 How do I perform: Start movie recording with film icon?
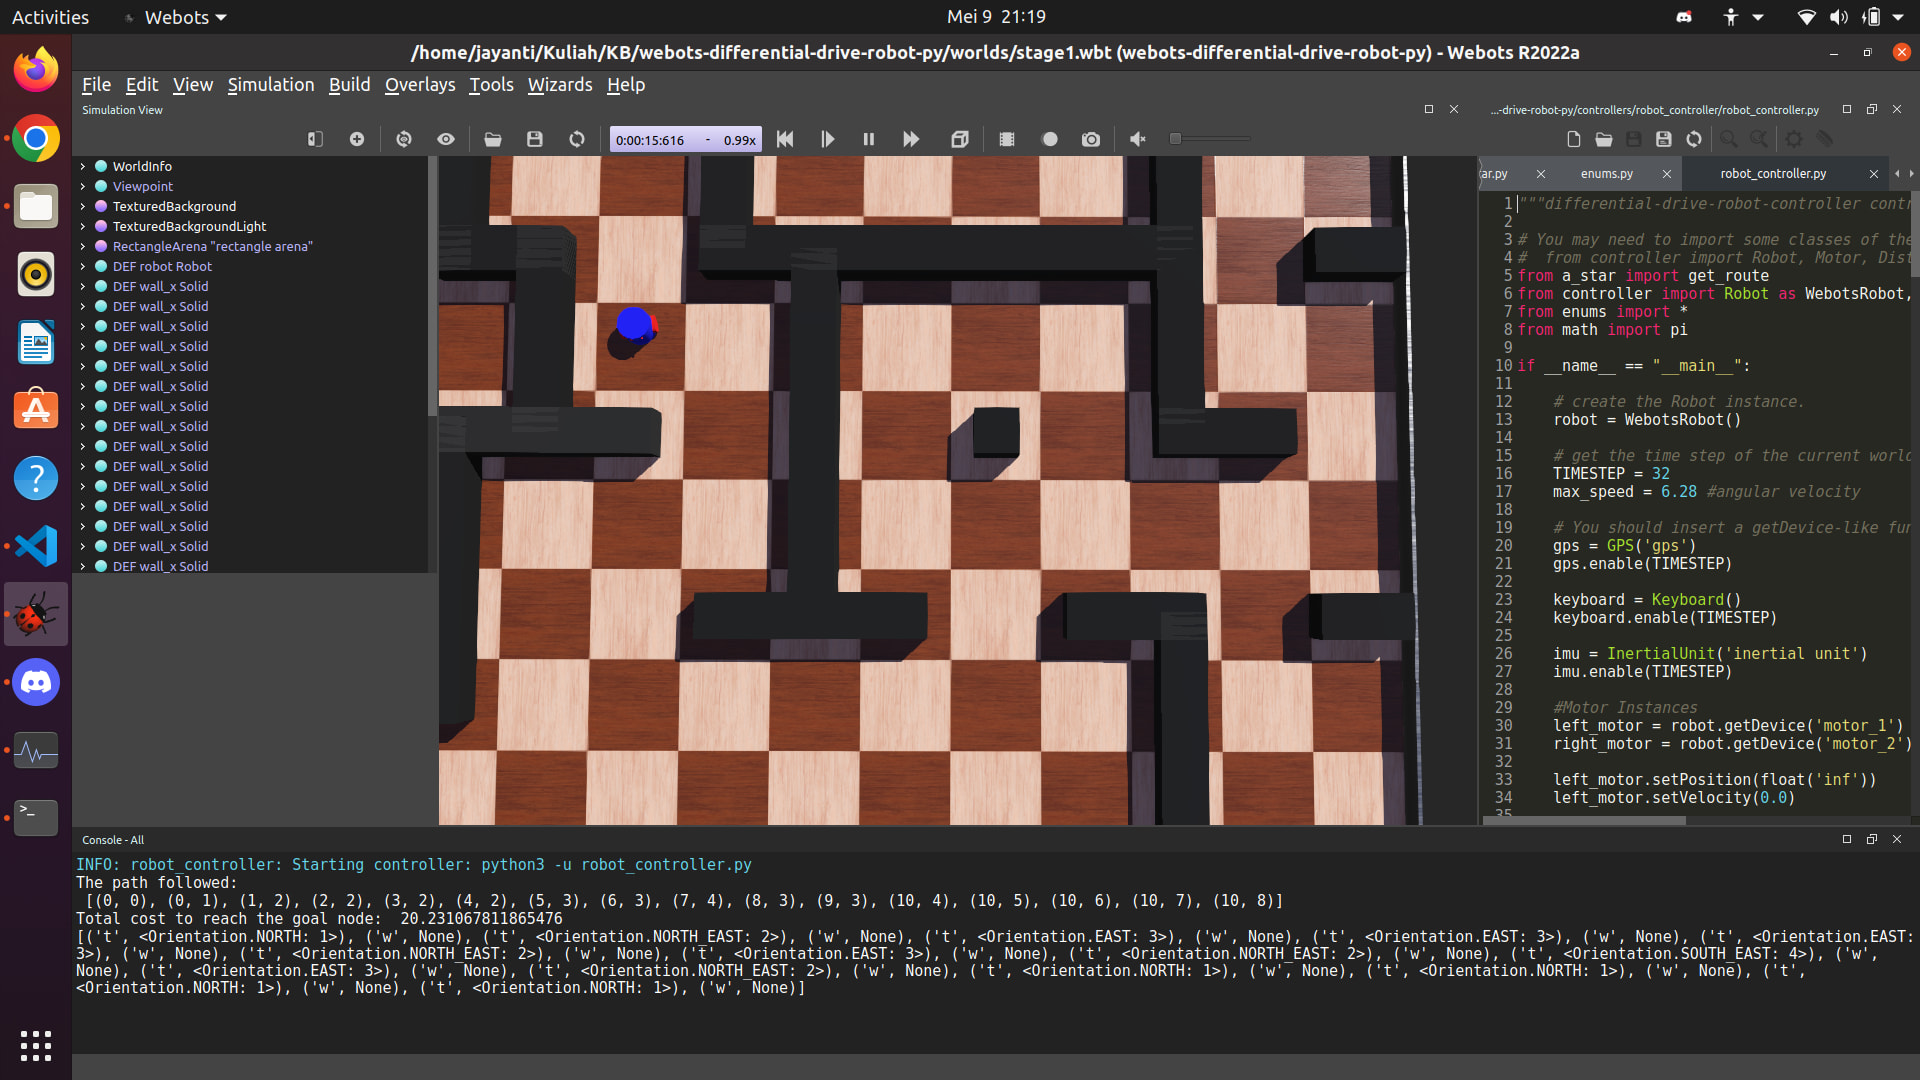click(1007, 139)
